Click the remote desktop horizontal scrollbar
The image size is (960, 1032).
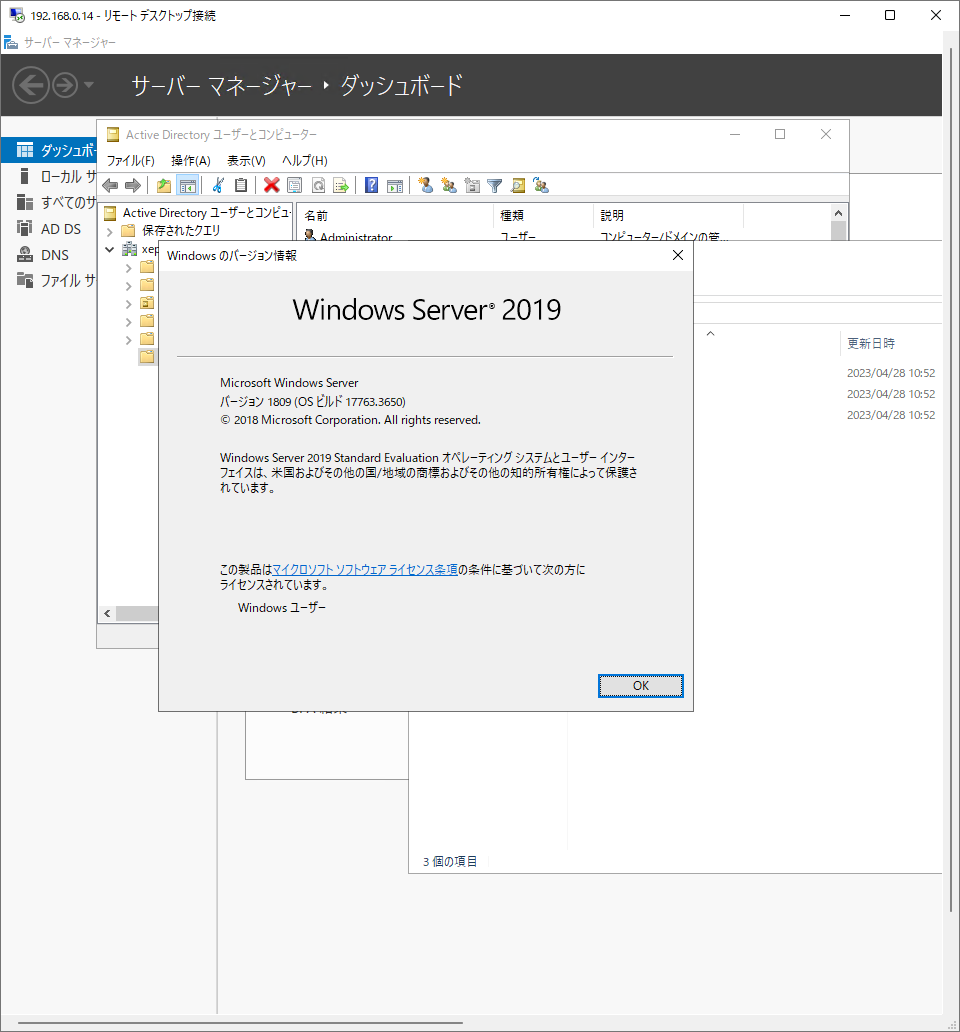click(x=240, y=1023)
